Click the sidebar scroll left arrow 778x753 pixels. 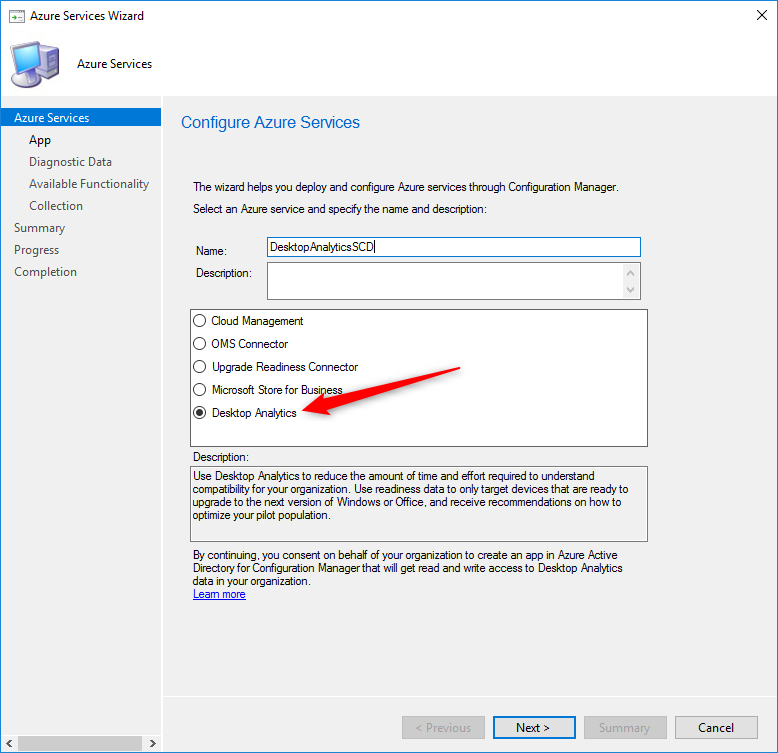[x=9, y=743]
